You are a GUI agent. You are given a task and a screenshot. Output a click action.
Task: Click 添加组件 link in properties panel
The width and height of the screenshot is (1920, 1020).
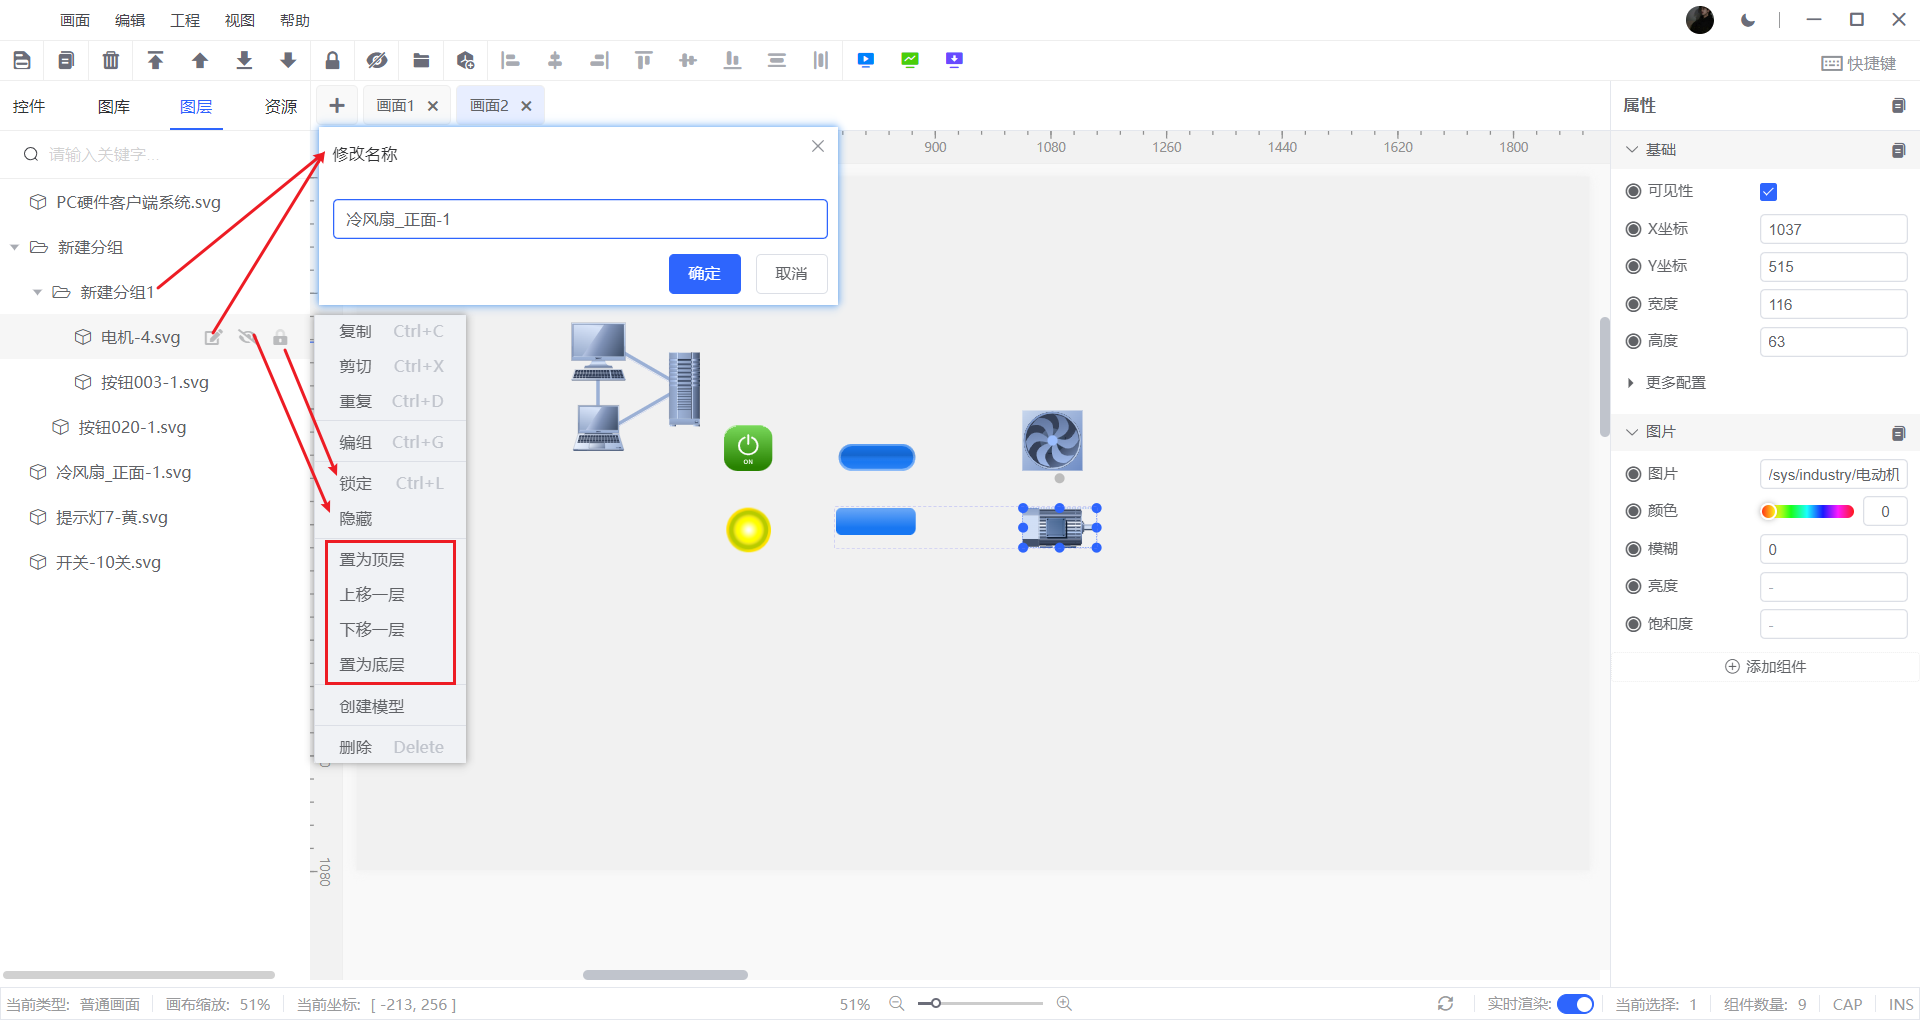point(1766,667)
